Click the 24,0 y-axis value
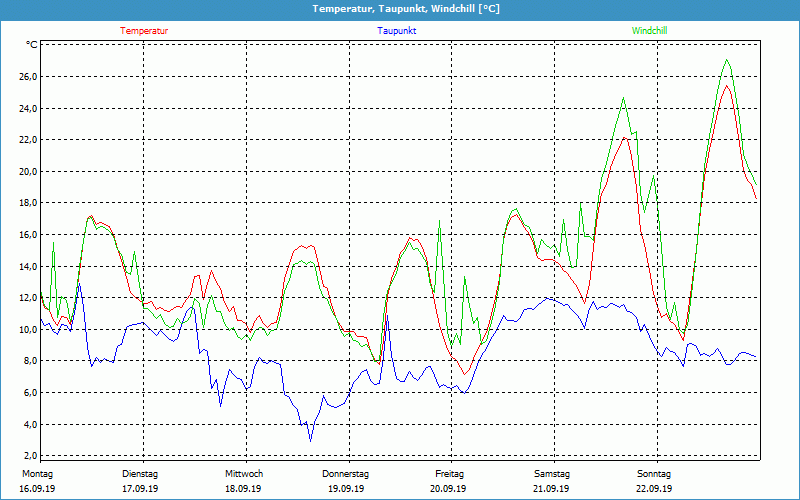800x500 pixels. point(29,108)
